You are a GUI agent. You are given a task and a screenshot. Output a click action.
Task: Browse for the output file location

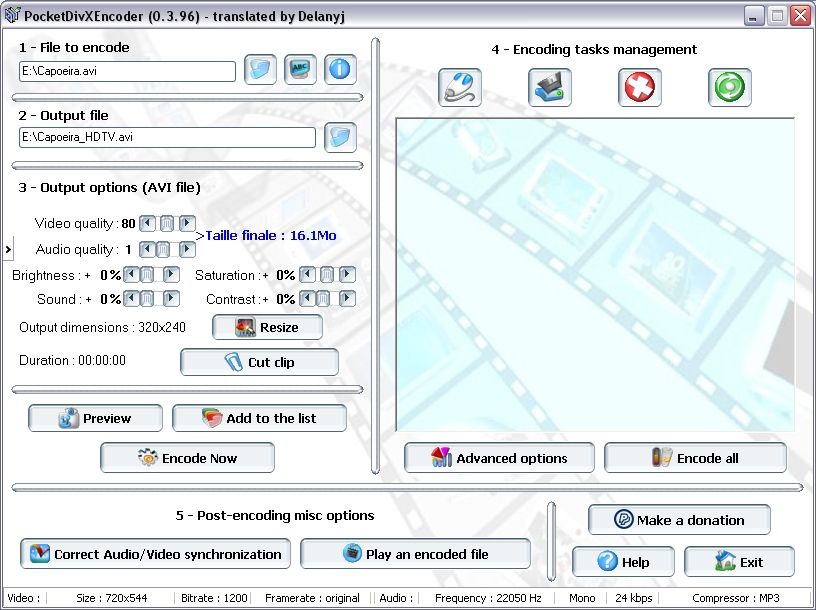340,137
